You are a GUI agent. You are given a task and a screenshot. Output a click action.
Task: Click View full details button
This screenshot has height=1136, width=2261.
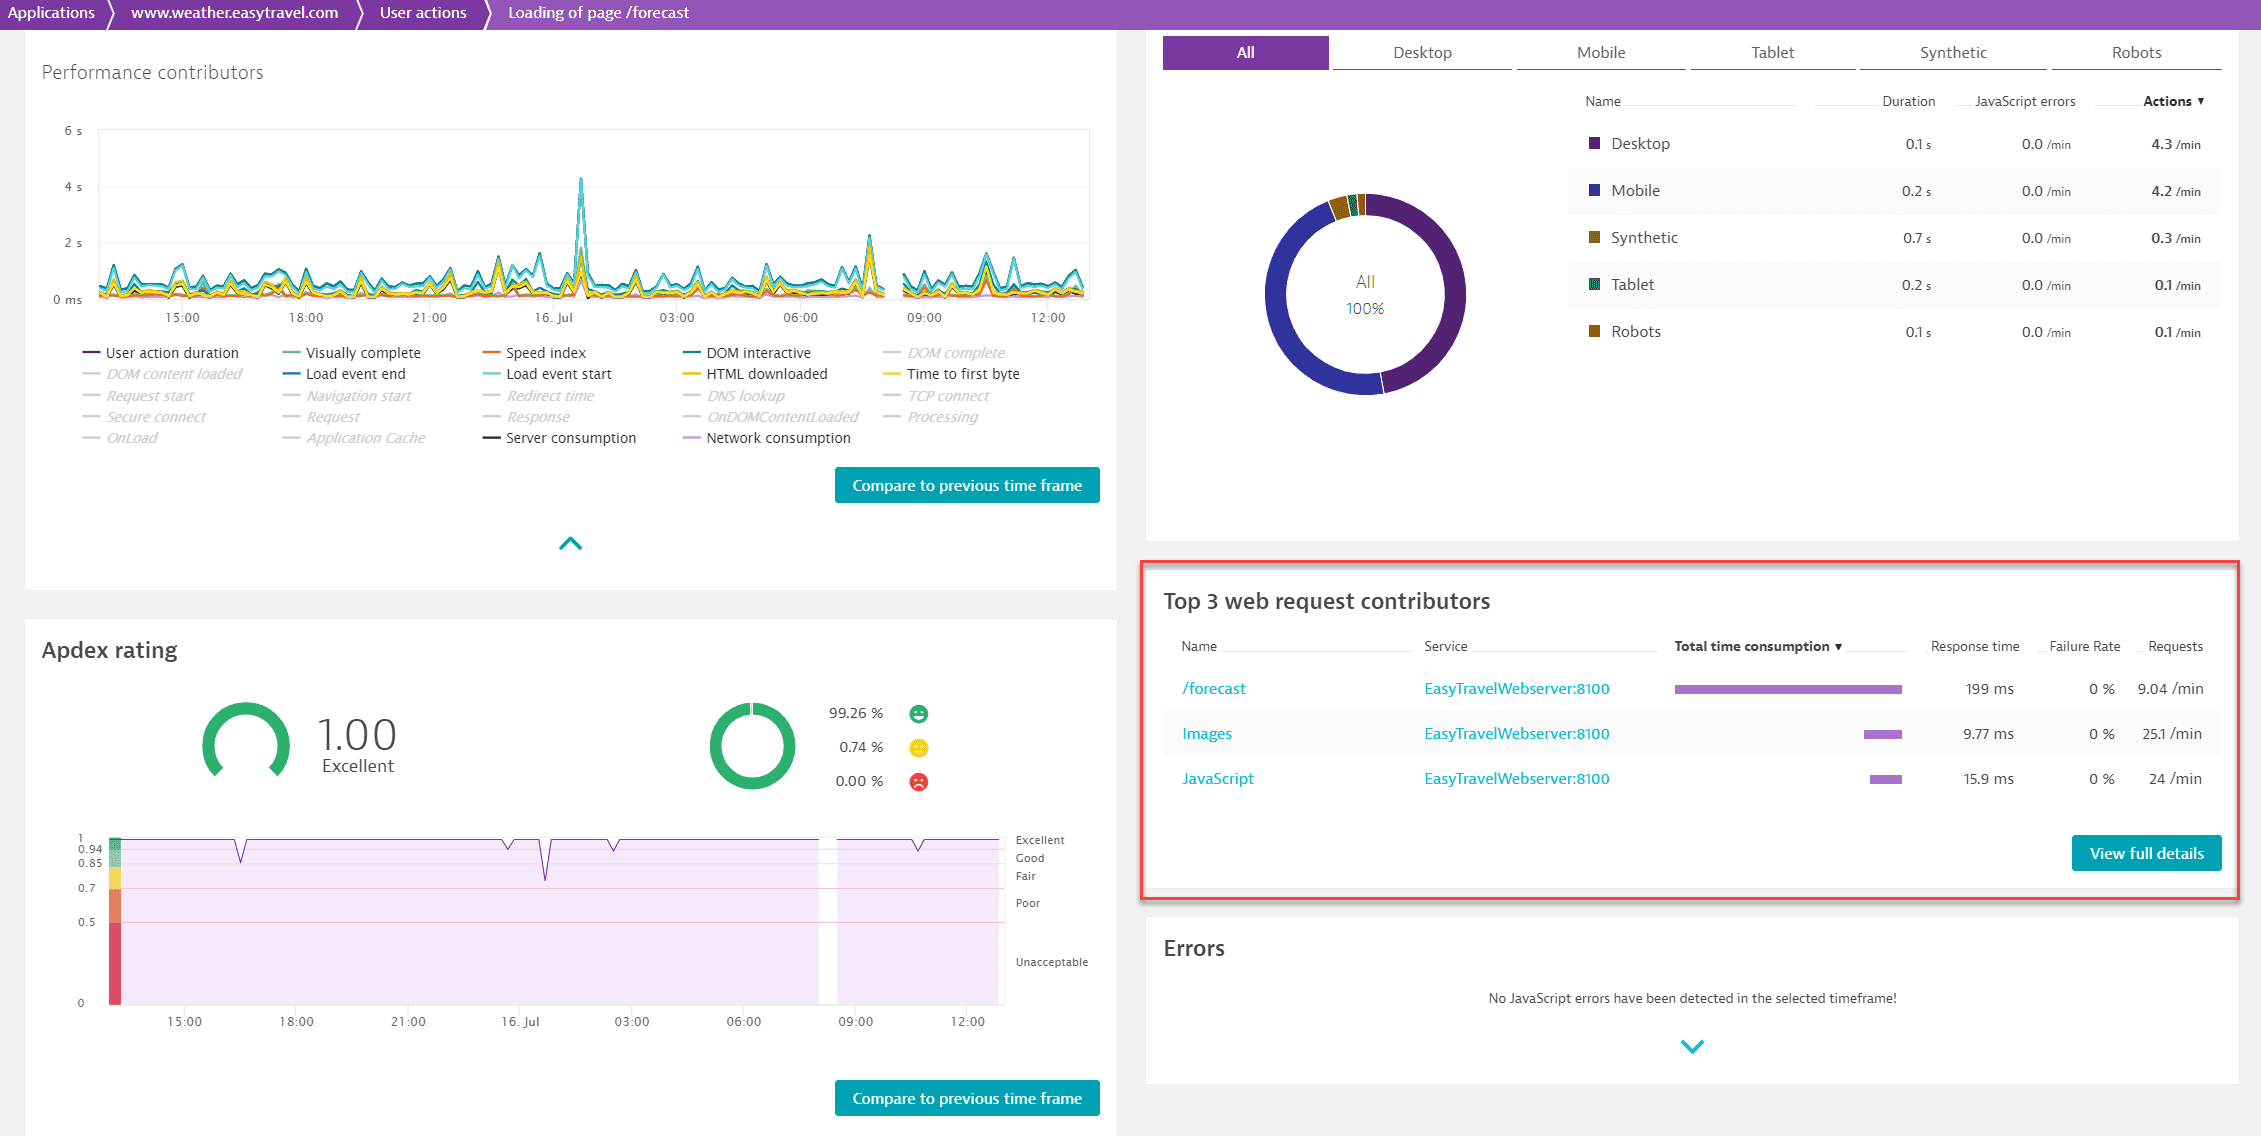pyautogui.click(x=2147, y=852)
